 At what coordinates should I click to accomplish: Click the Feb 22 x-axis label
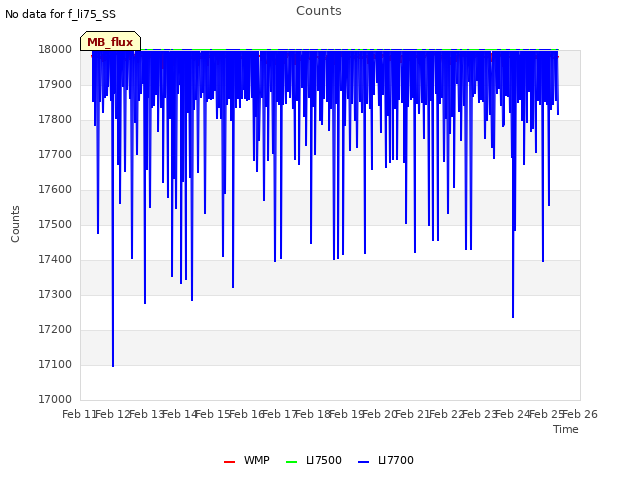point(446,414)
